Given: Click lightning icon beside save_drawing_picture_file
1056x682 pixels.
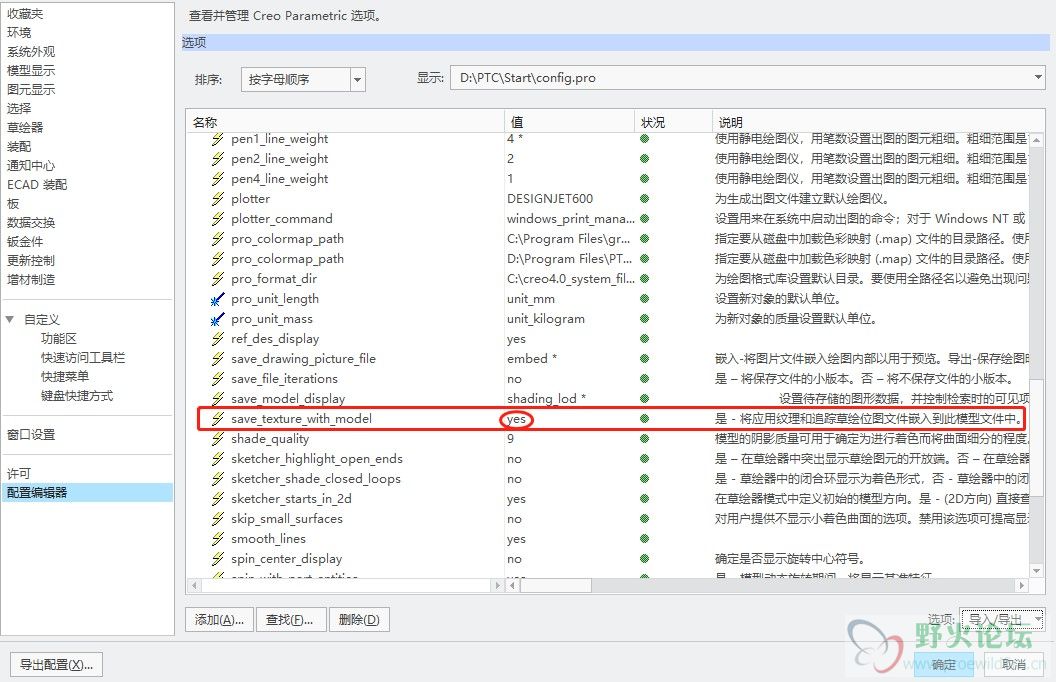Looking at the screenshot, I should point(218,359).
